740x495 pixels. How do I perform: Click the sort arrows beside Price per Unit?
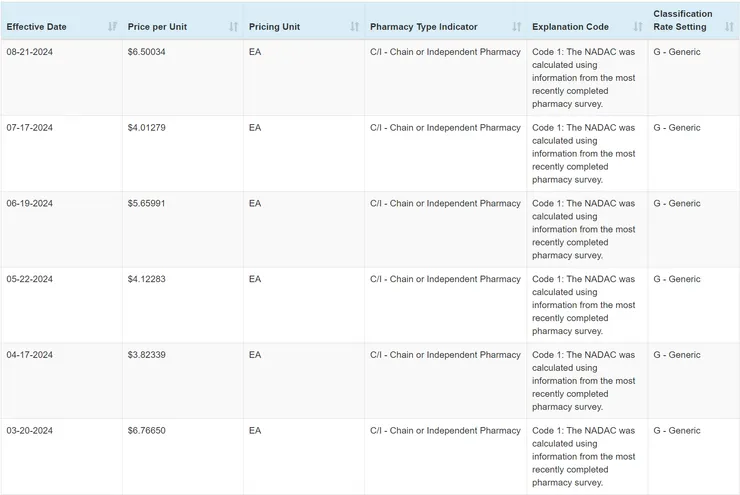(x=233, y=27)
